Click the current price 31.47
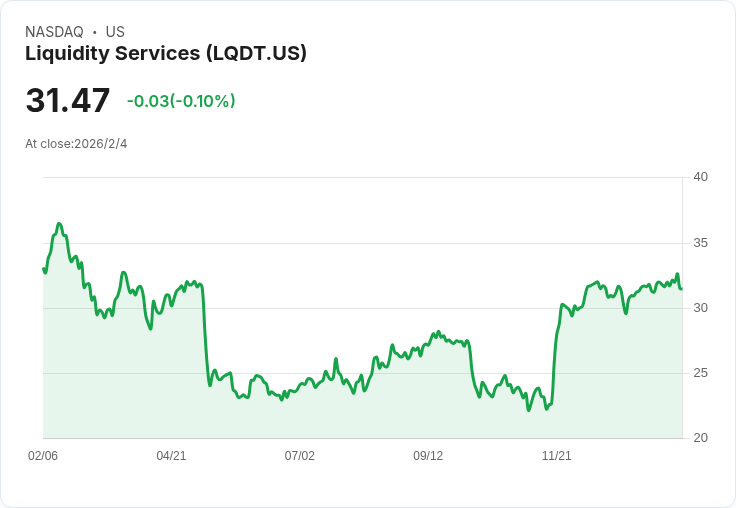This screenshot has height=508, width=736. (68, 101)
